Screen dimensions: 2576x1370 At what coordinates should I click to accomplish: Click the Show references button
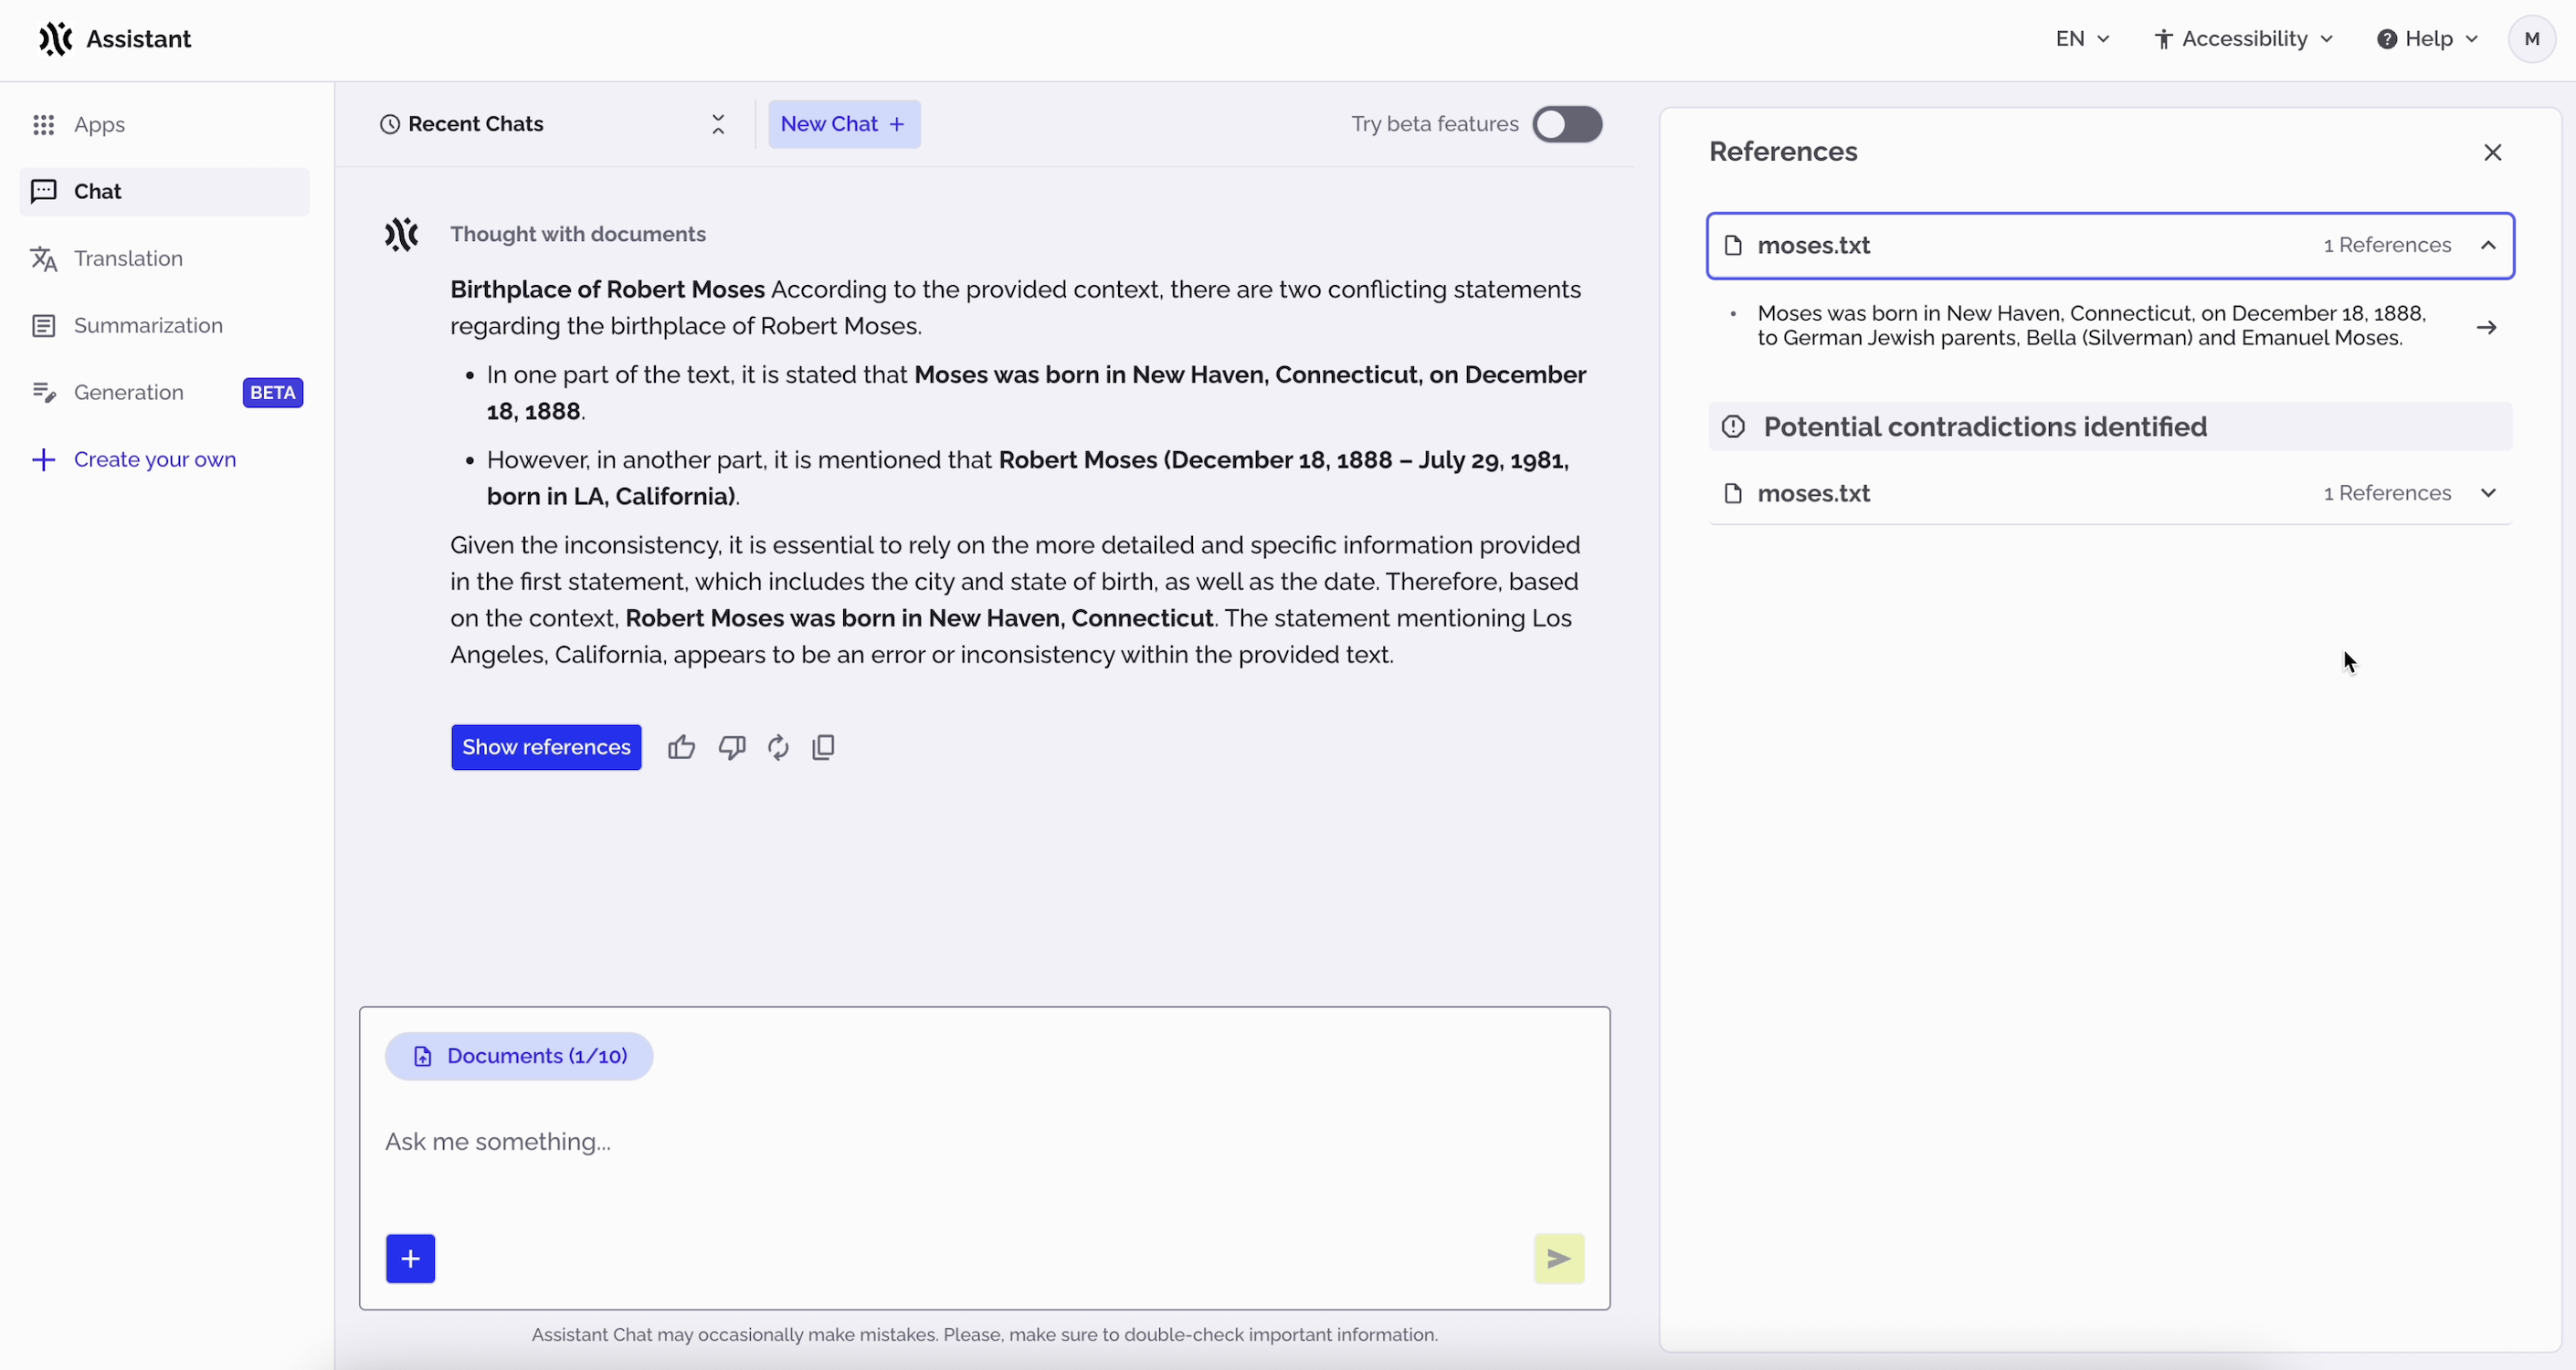point(546,747)
